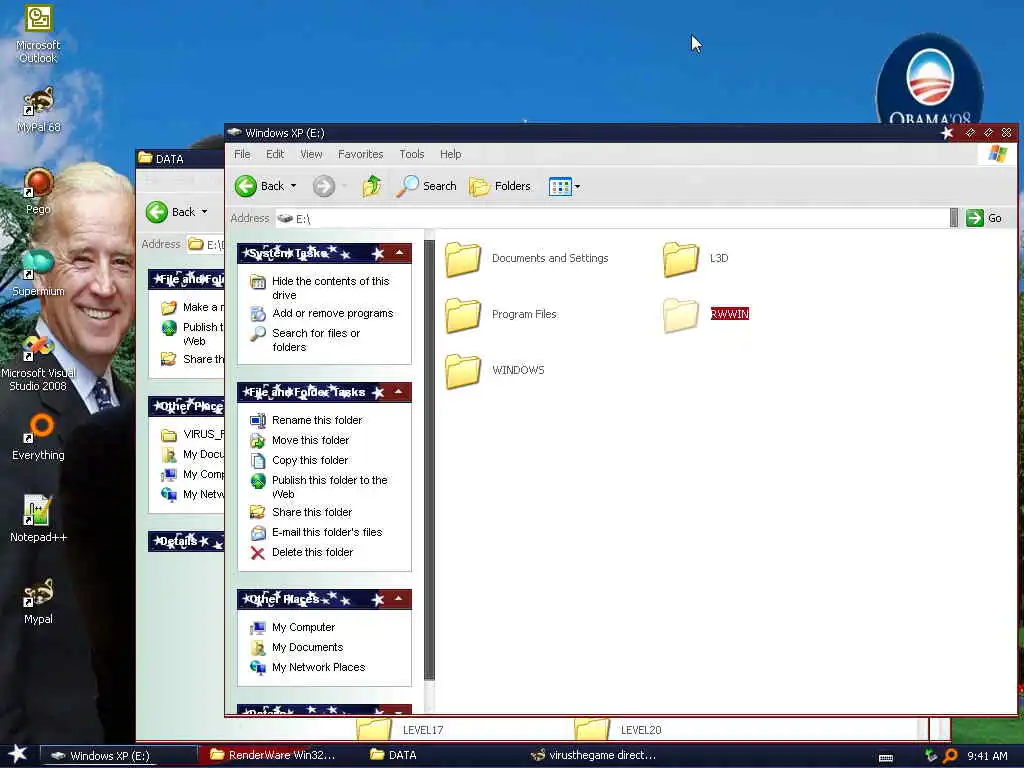Click the Windows flag logo in E: window

tap(998, 154)
